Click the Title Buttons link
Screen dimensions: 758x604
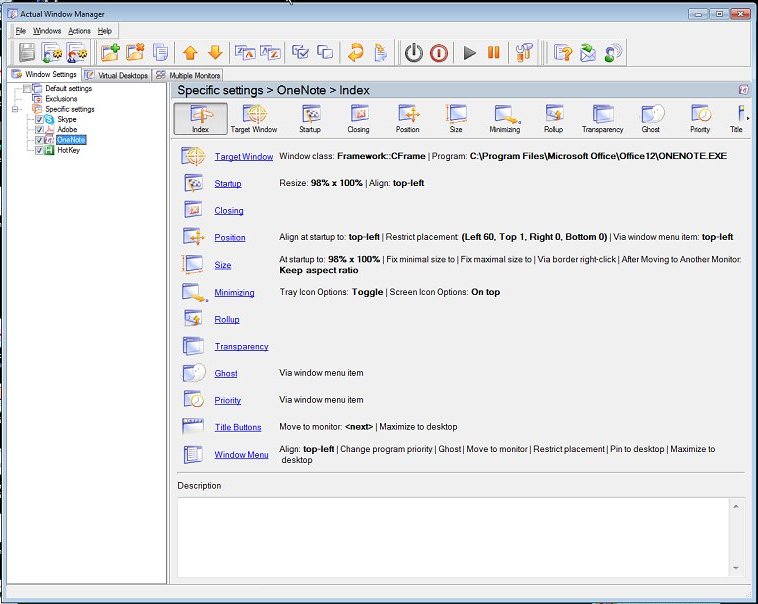coord(238,427)
